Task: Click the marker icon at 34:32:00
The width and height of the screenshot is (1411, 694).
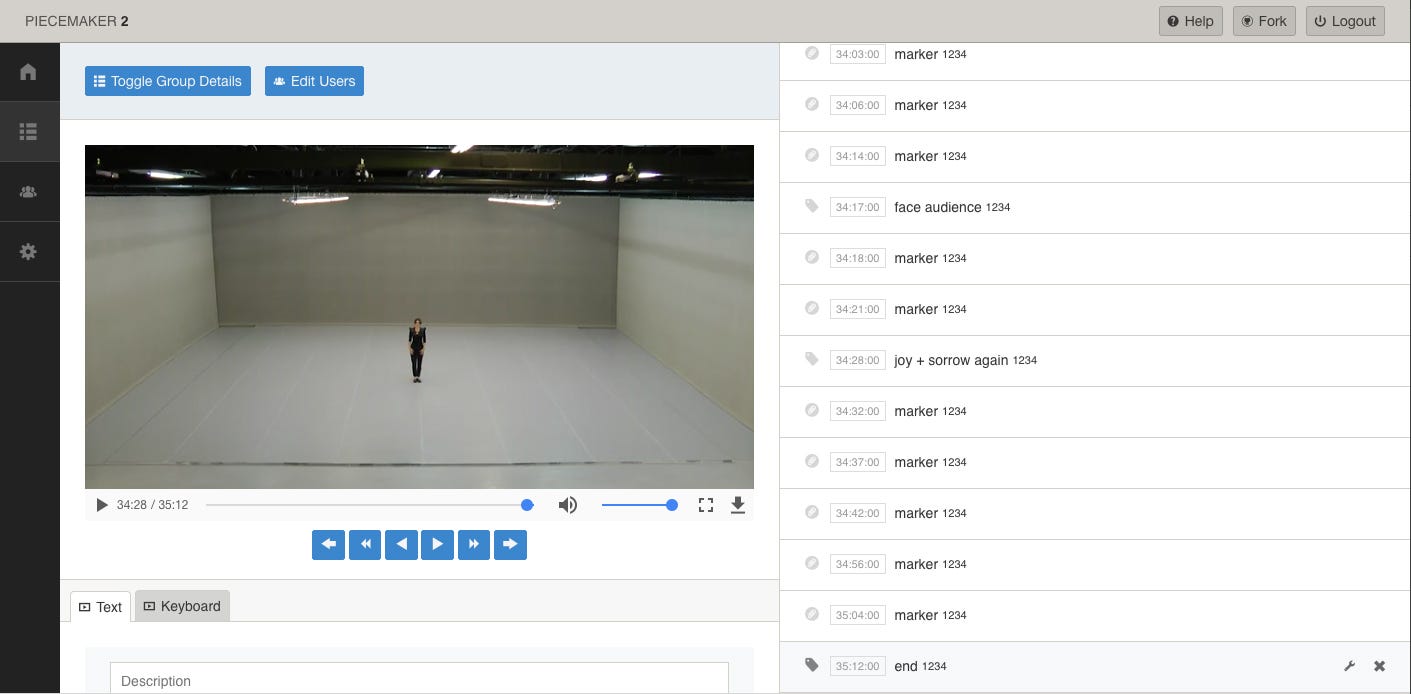Action: [812, 410]
